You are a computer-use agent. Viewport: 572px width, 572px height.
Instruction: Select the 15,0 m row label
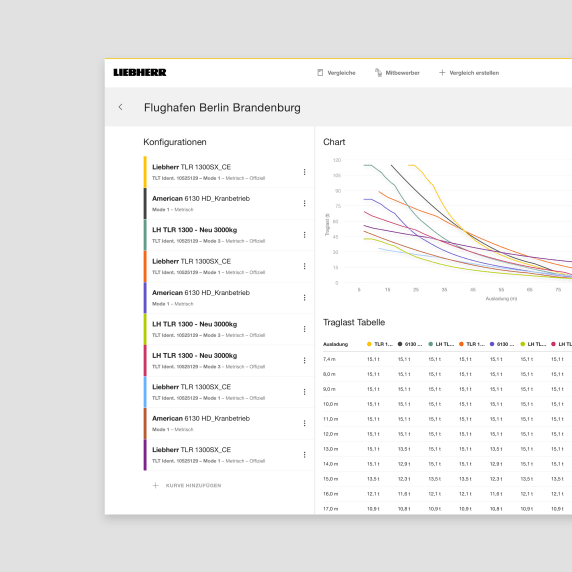(x=331, y=479)
